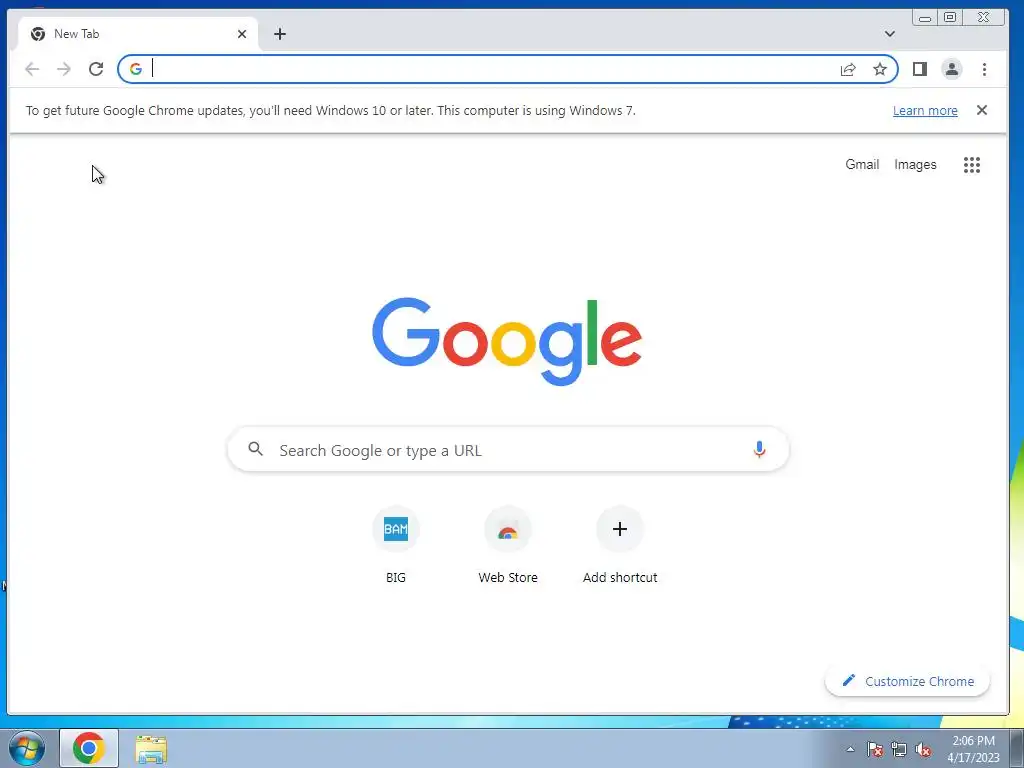Maximize the Chrome window
This screenshot has width=1024, height=768.
pyautogui.click(x=950, y=18)
